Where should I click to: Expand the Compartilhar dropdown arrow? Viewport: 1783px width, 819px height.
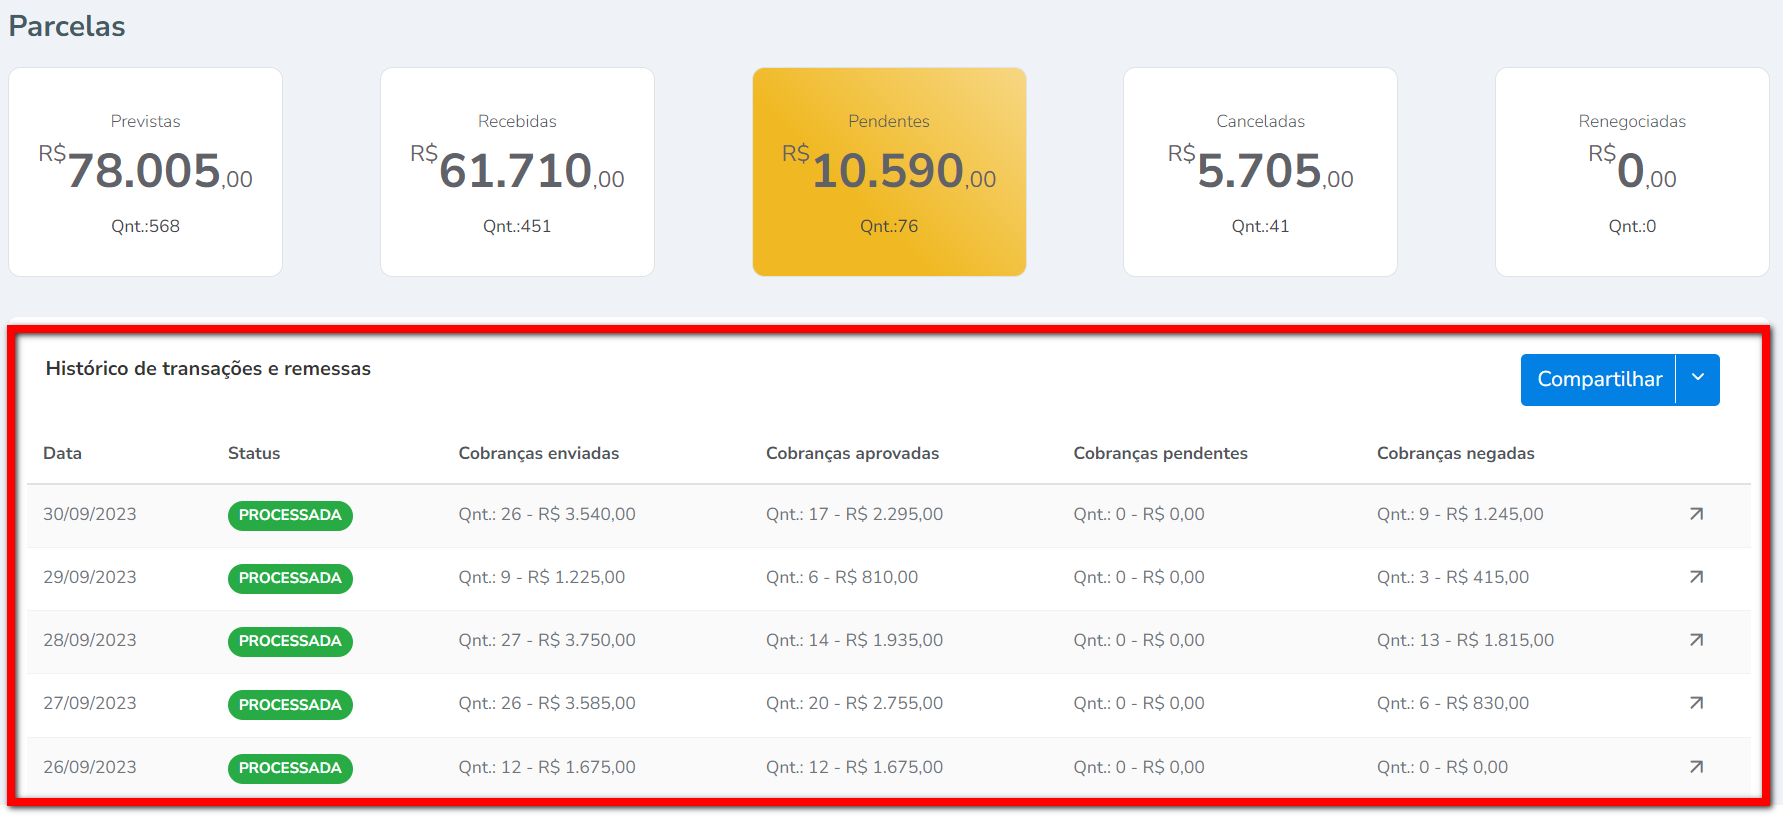point(1698,379)
